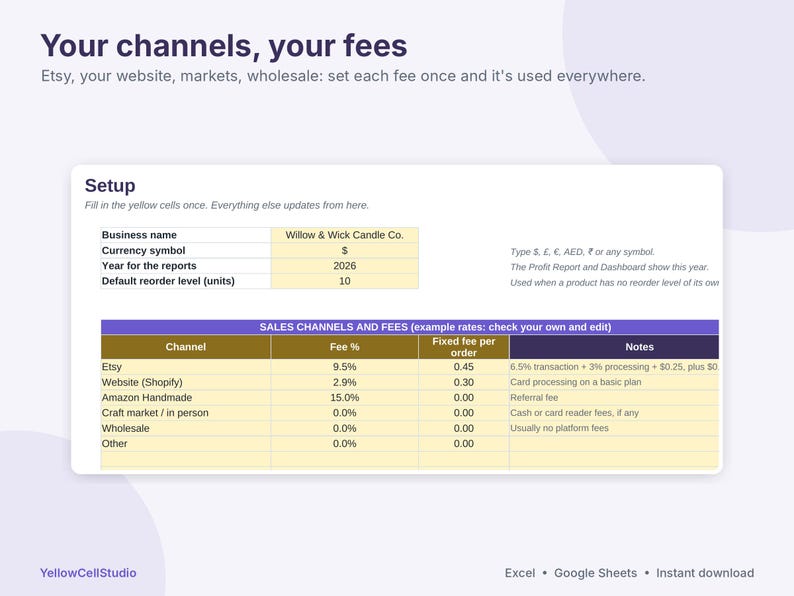This screenshot has height=596, width=794.
Task: Select Amazon Handmade's fee '15.0%'
Action: point(344,398)
